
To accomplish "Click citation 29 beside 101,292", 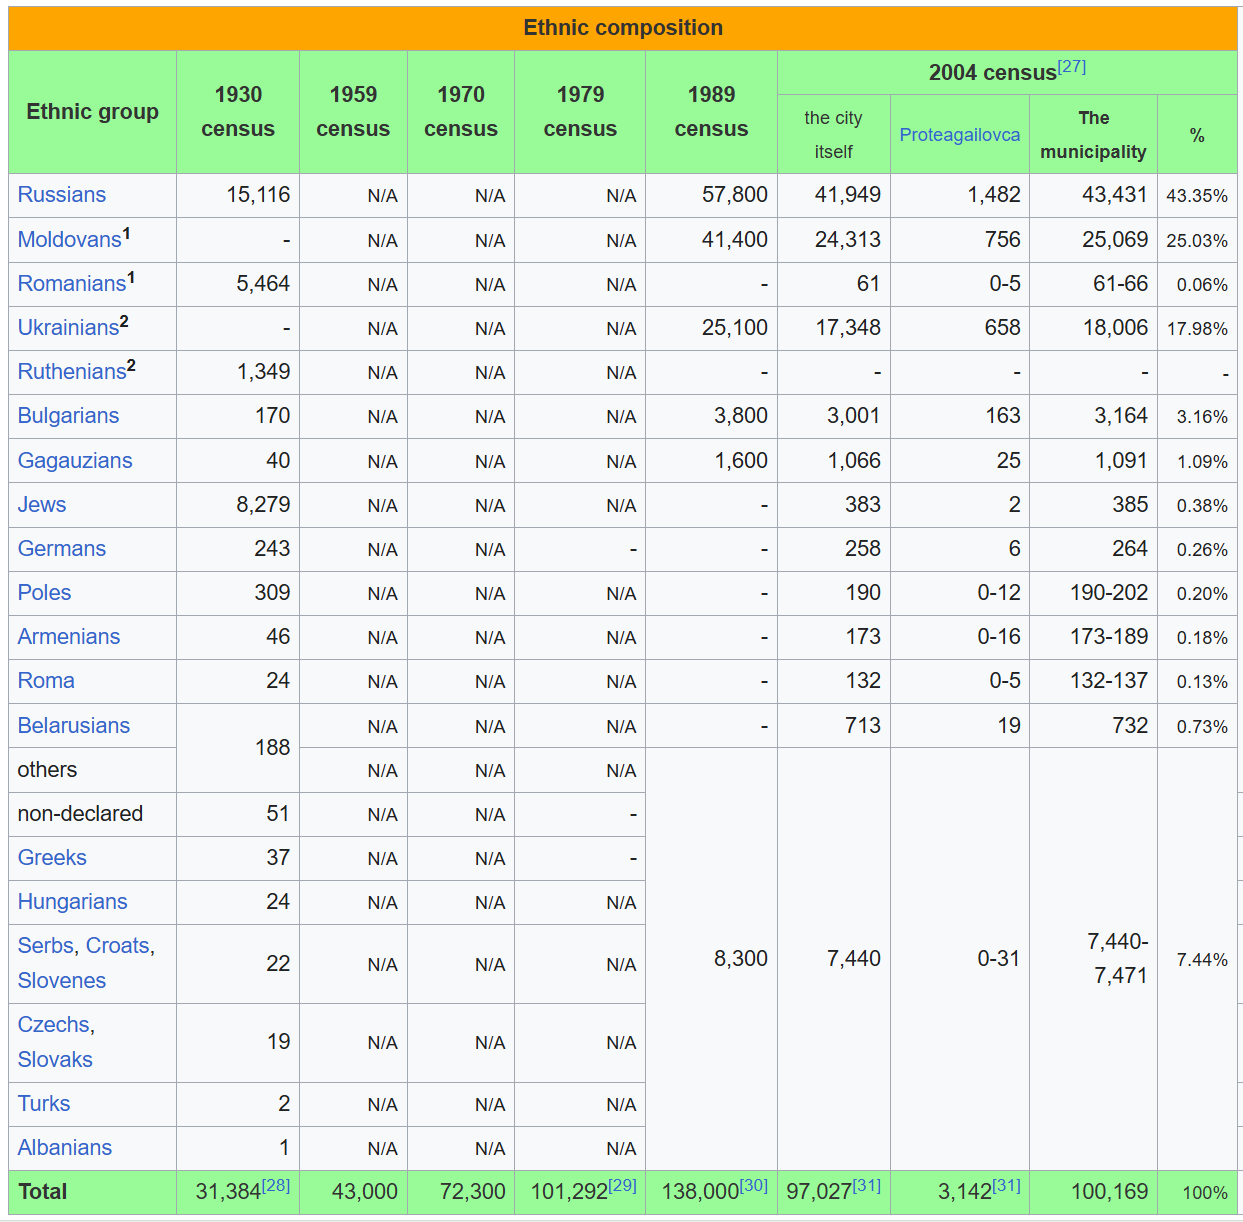I will 622,1185.
